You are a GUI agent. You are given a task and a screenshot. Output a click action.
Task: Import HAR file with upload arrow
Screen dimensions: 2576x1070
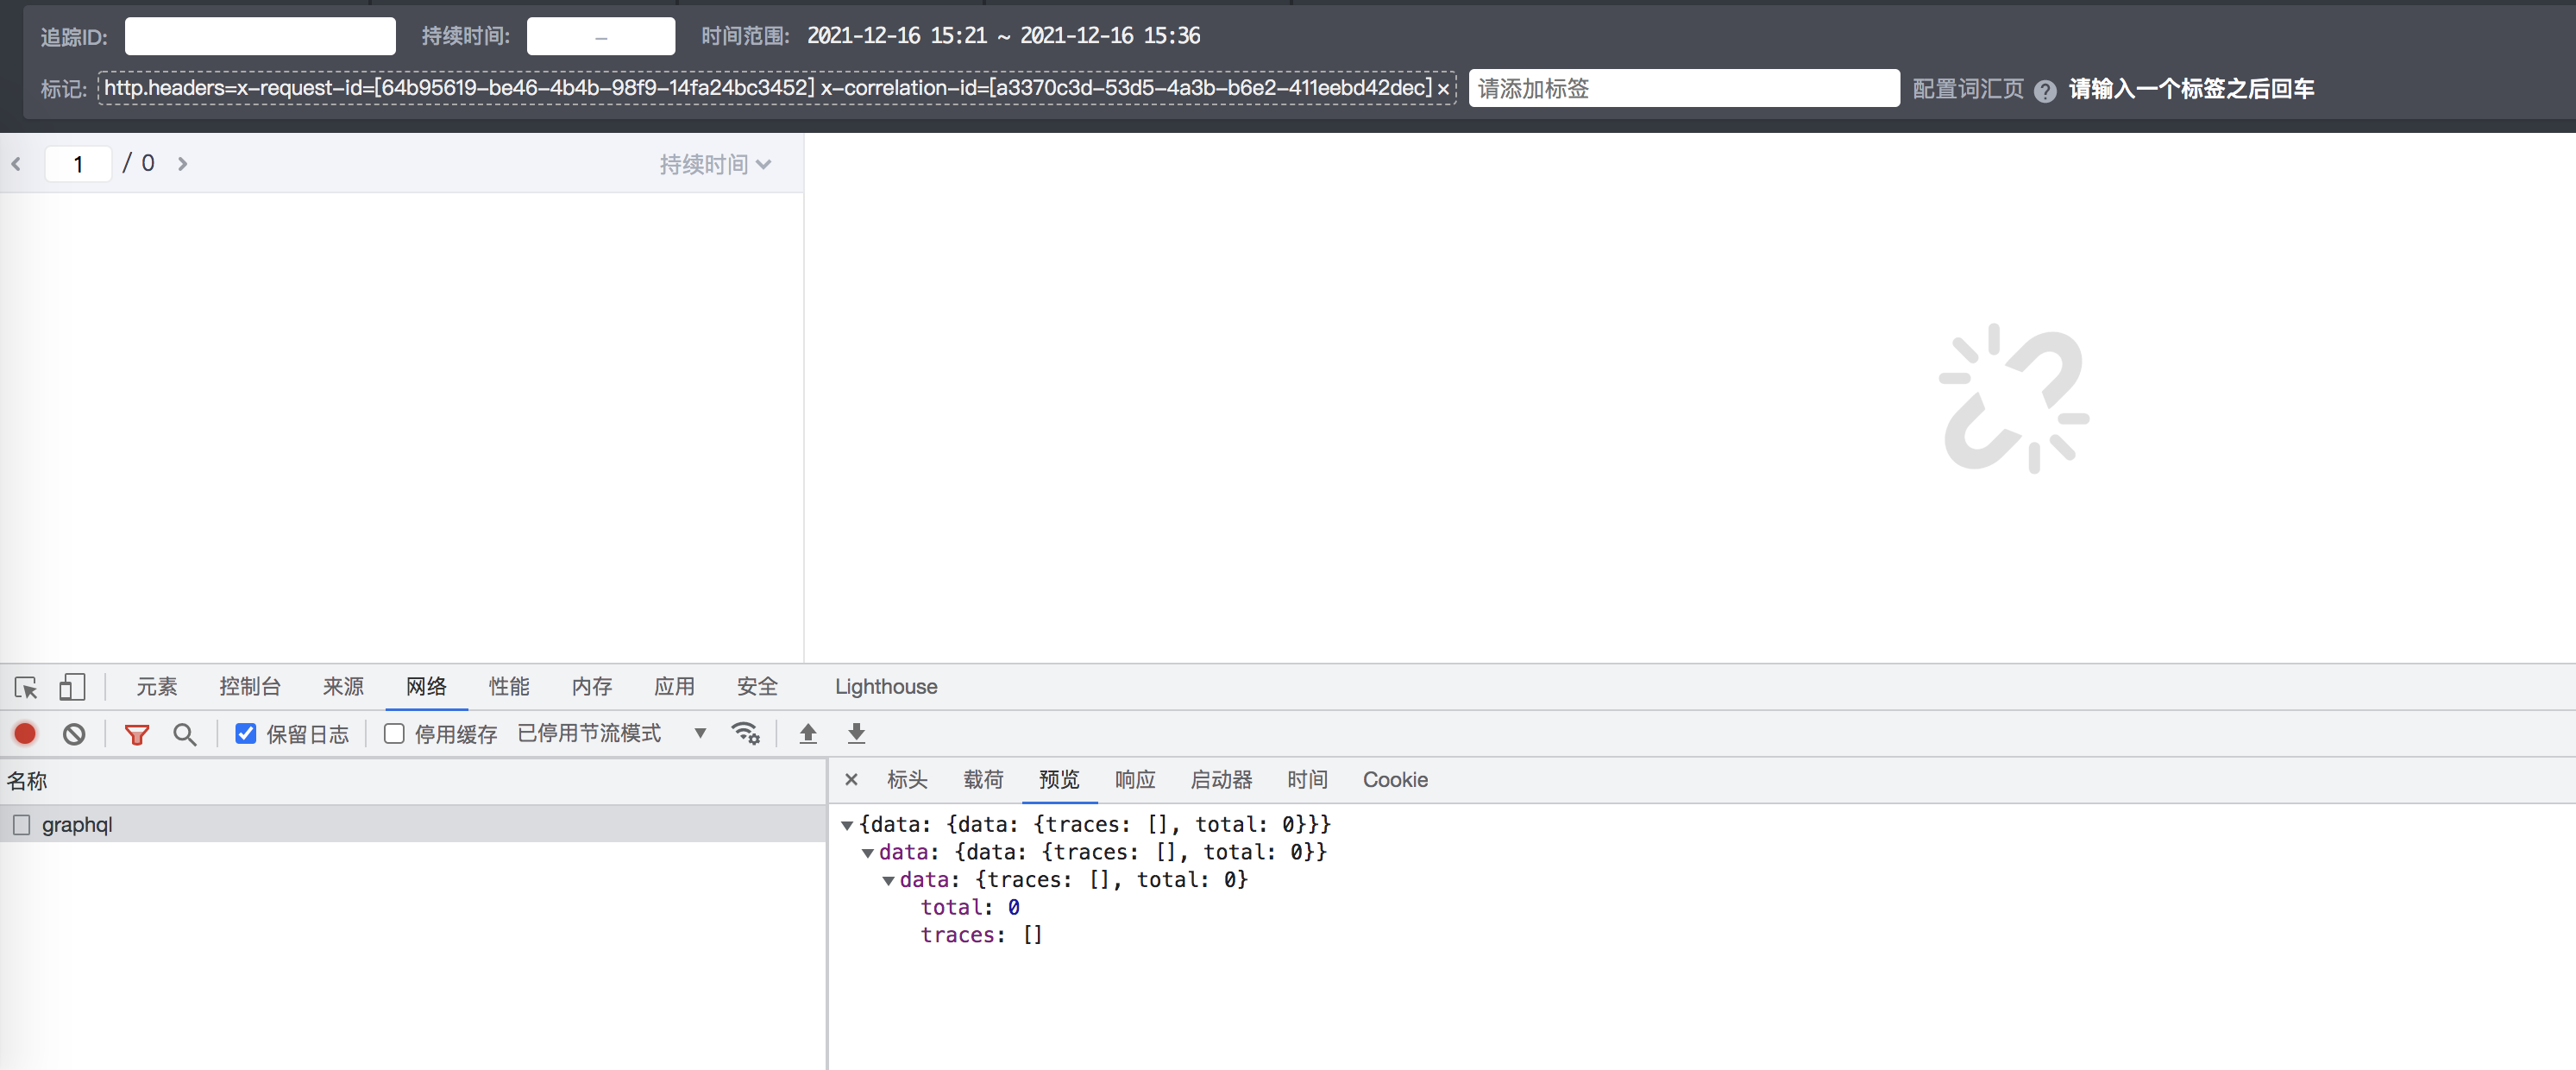point(808,734)
